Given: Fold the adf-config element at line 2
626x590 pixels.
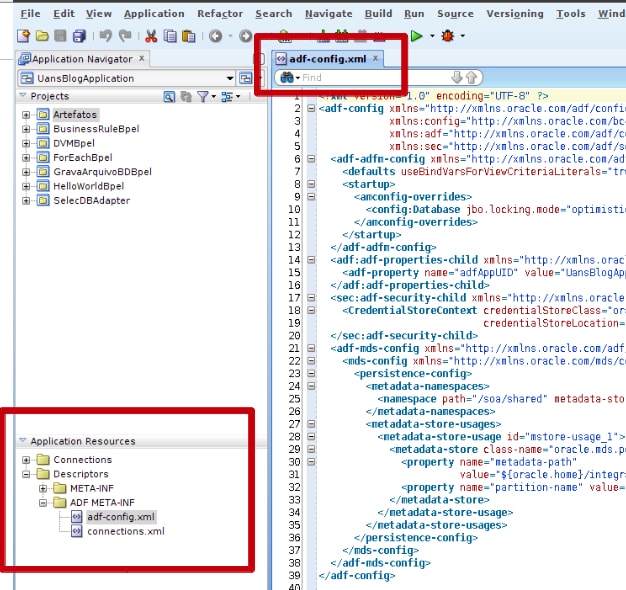Looking at the screenshot, I should click(x=311, y=108).
